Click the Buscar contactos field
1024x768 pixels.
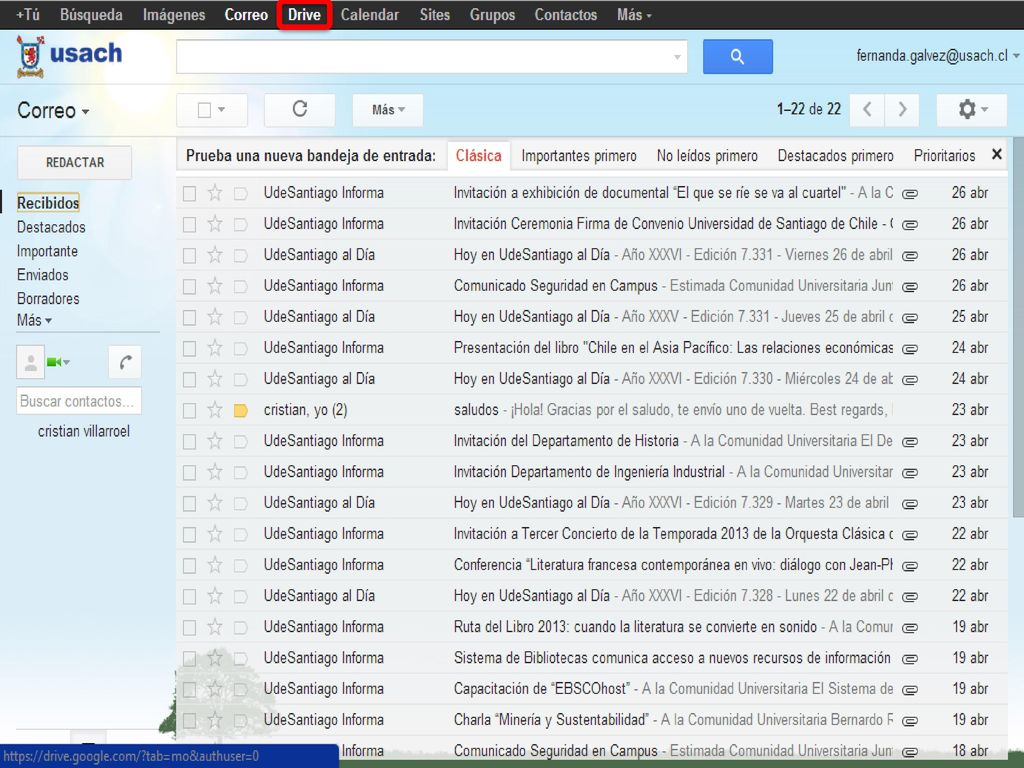point(78,401)
